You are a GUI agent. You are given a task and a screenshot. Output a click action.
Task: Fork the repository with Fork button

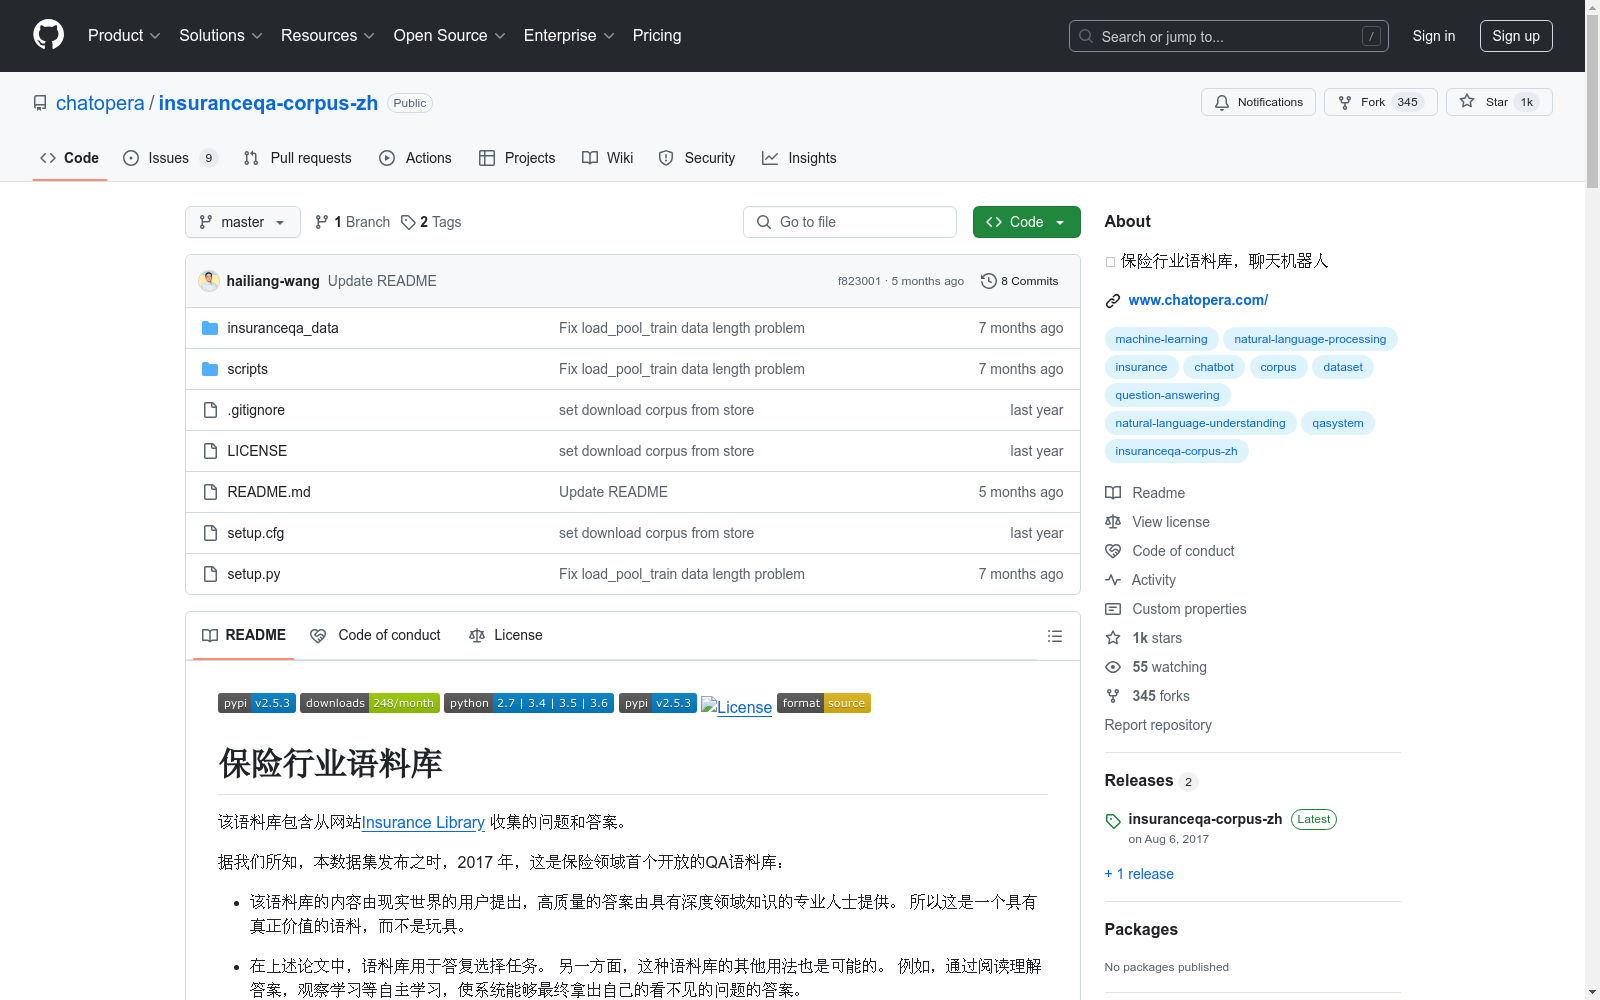[1380, 102]
